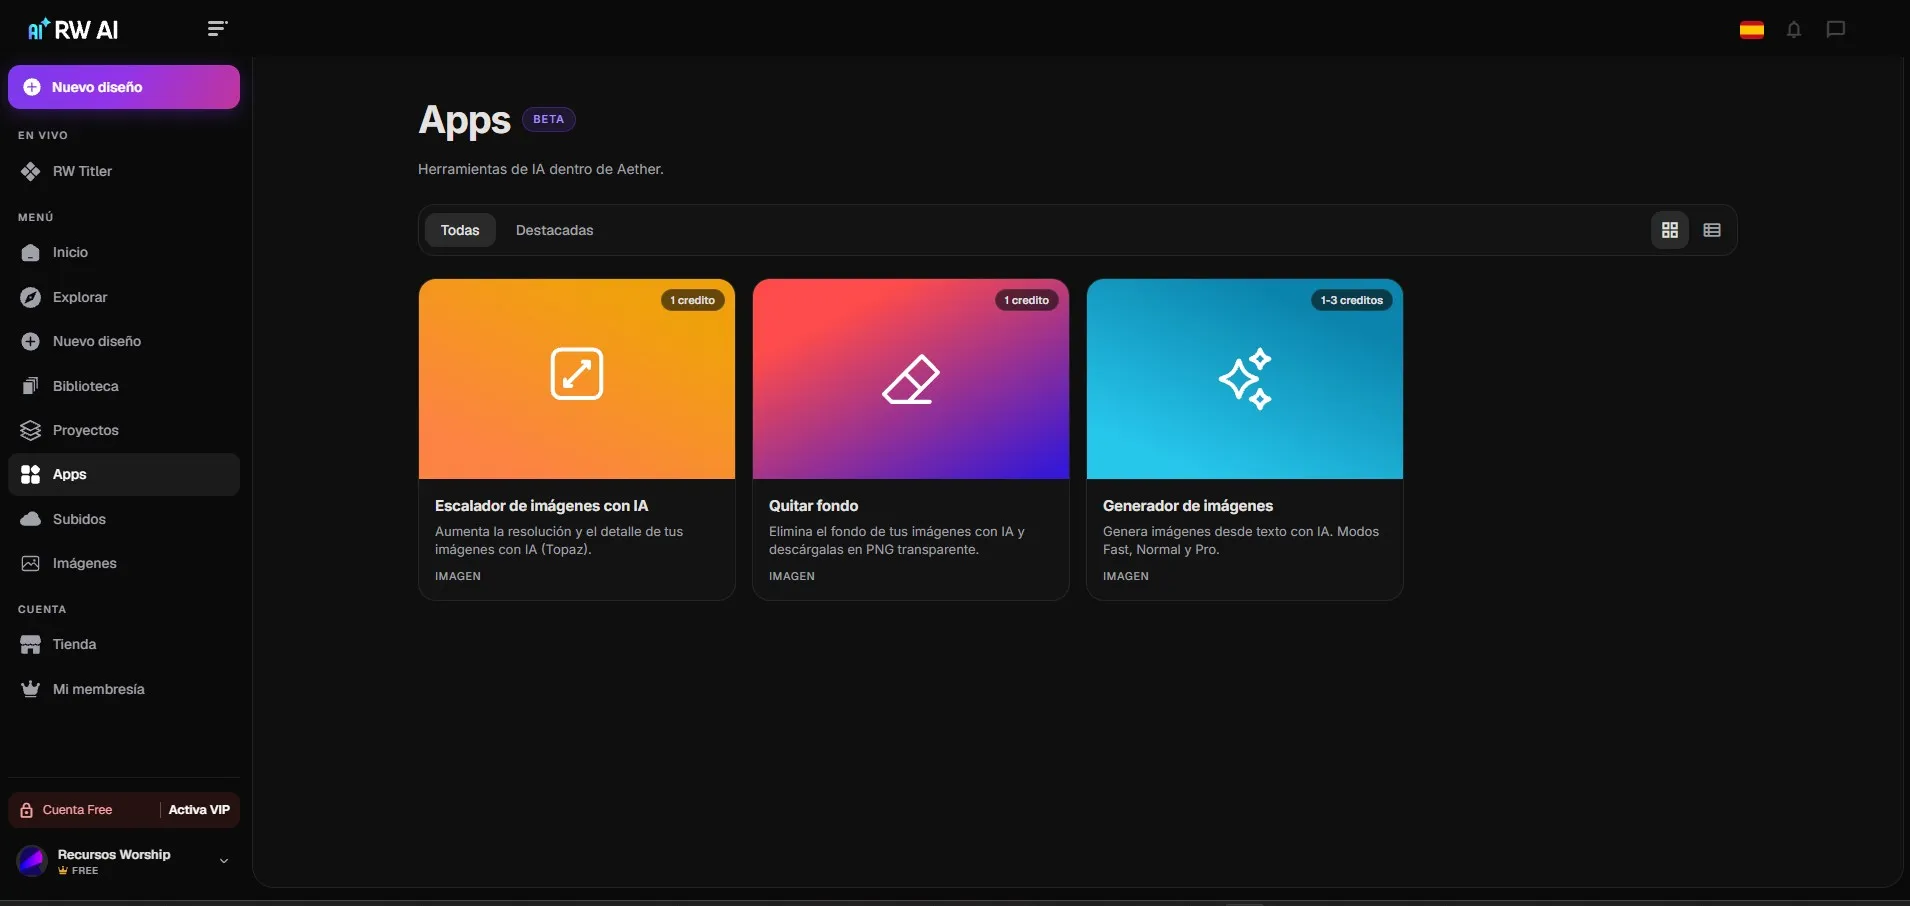Click the Activa VIP button
Screen dimensions: 1910x906
point(199,810)
